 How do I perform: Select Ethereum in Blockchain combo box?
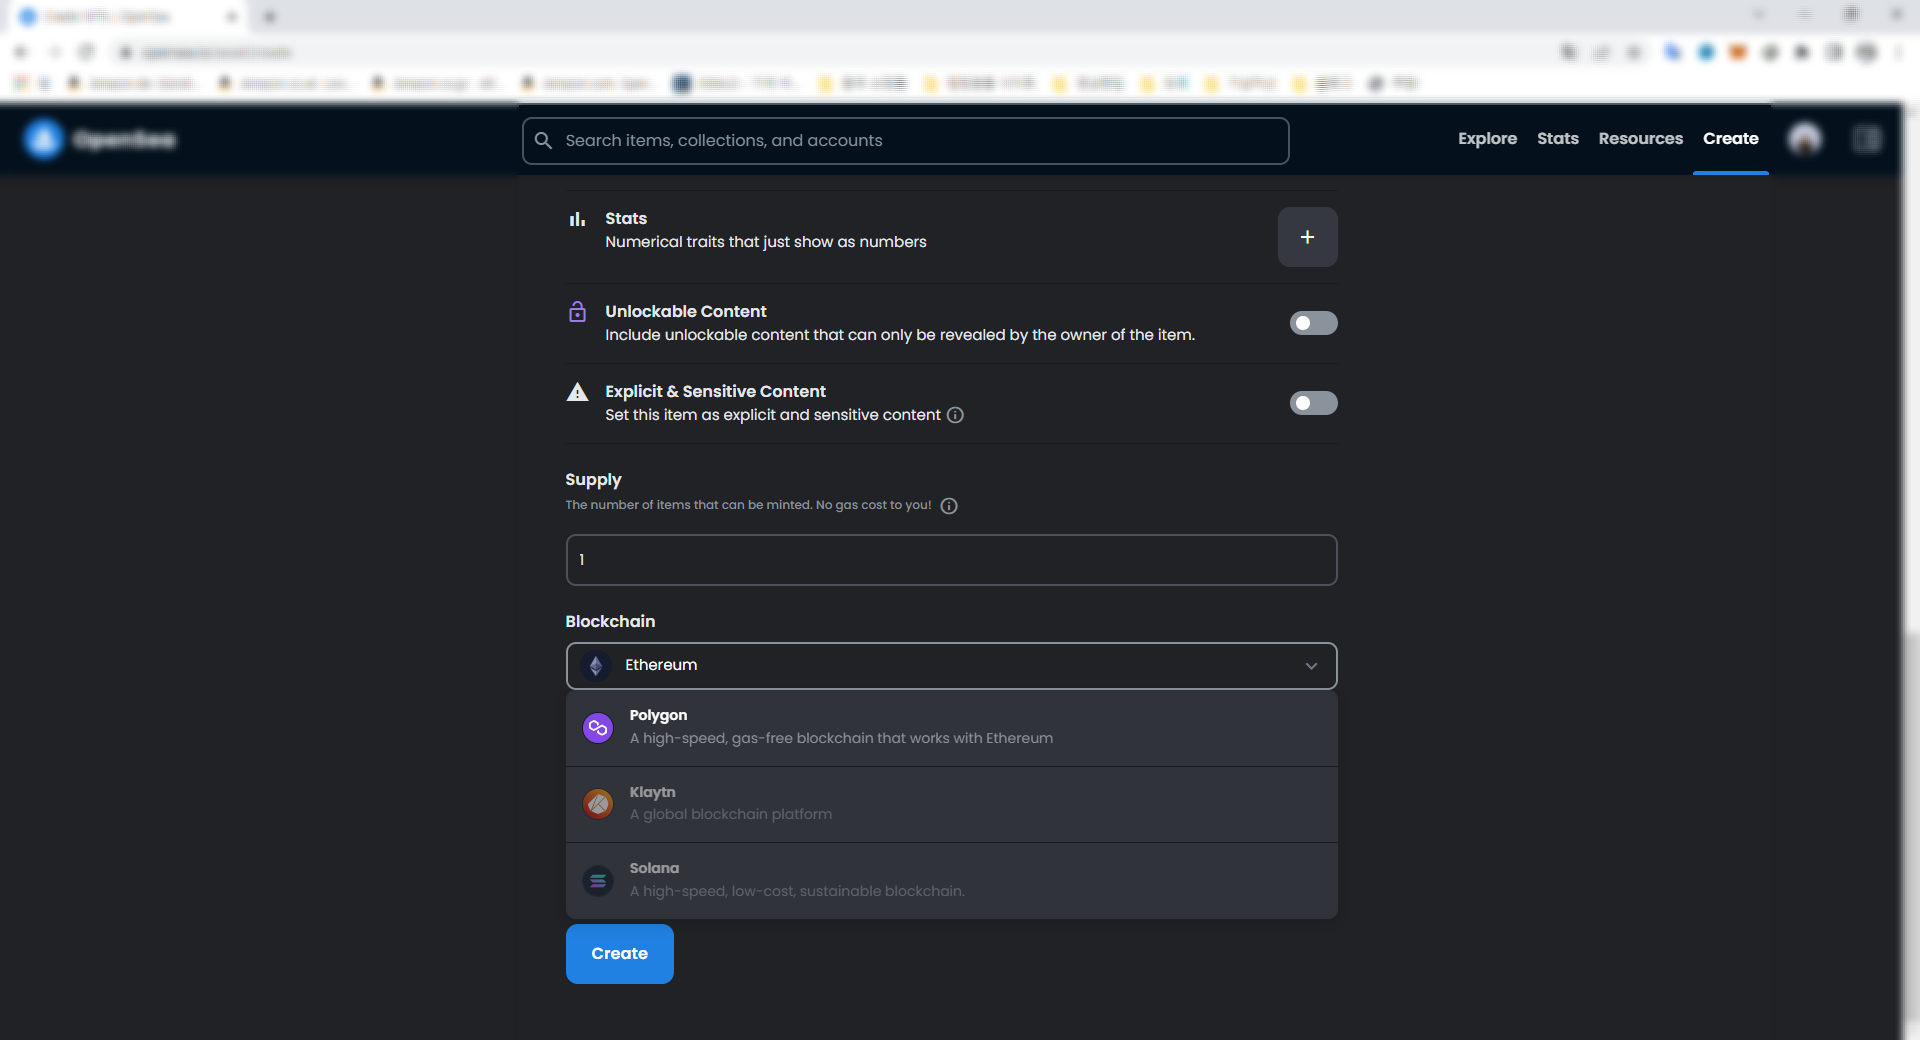click(x=951, y=666)
